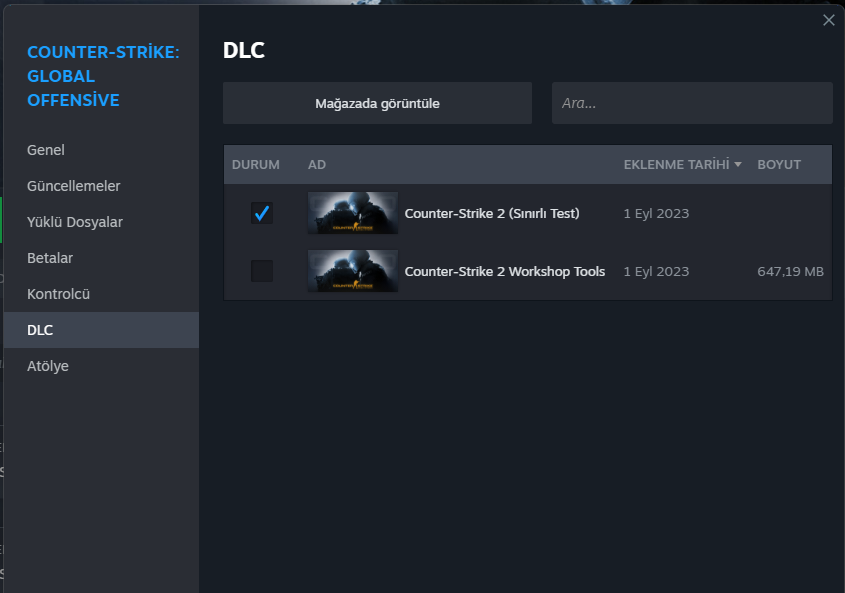Sort by AD column header

tap(317, 164)
